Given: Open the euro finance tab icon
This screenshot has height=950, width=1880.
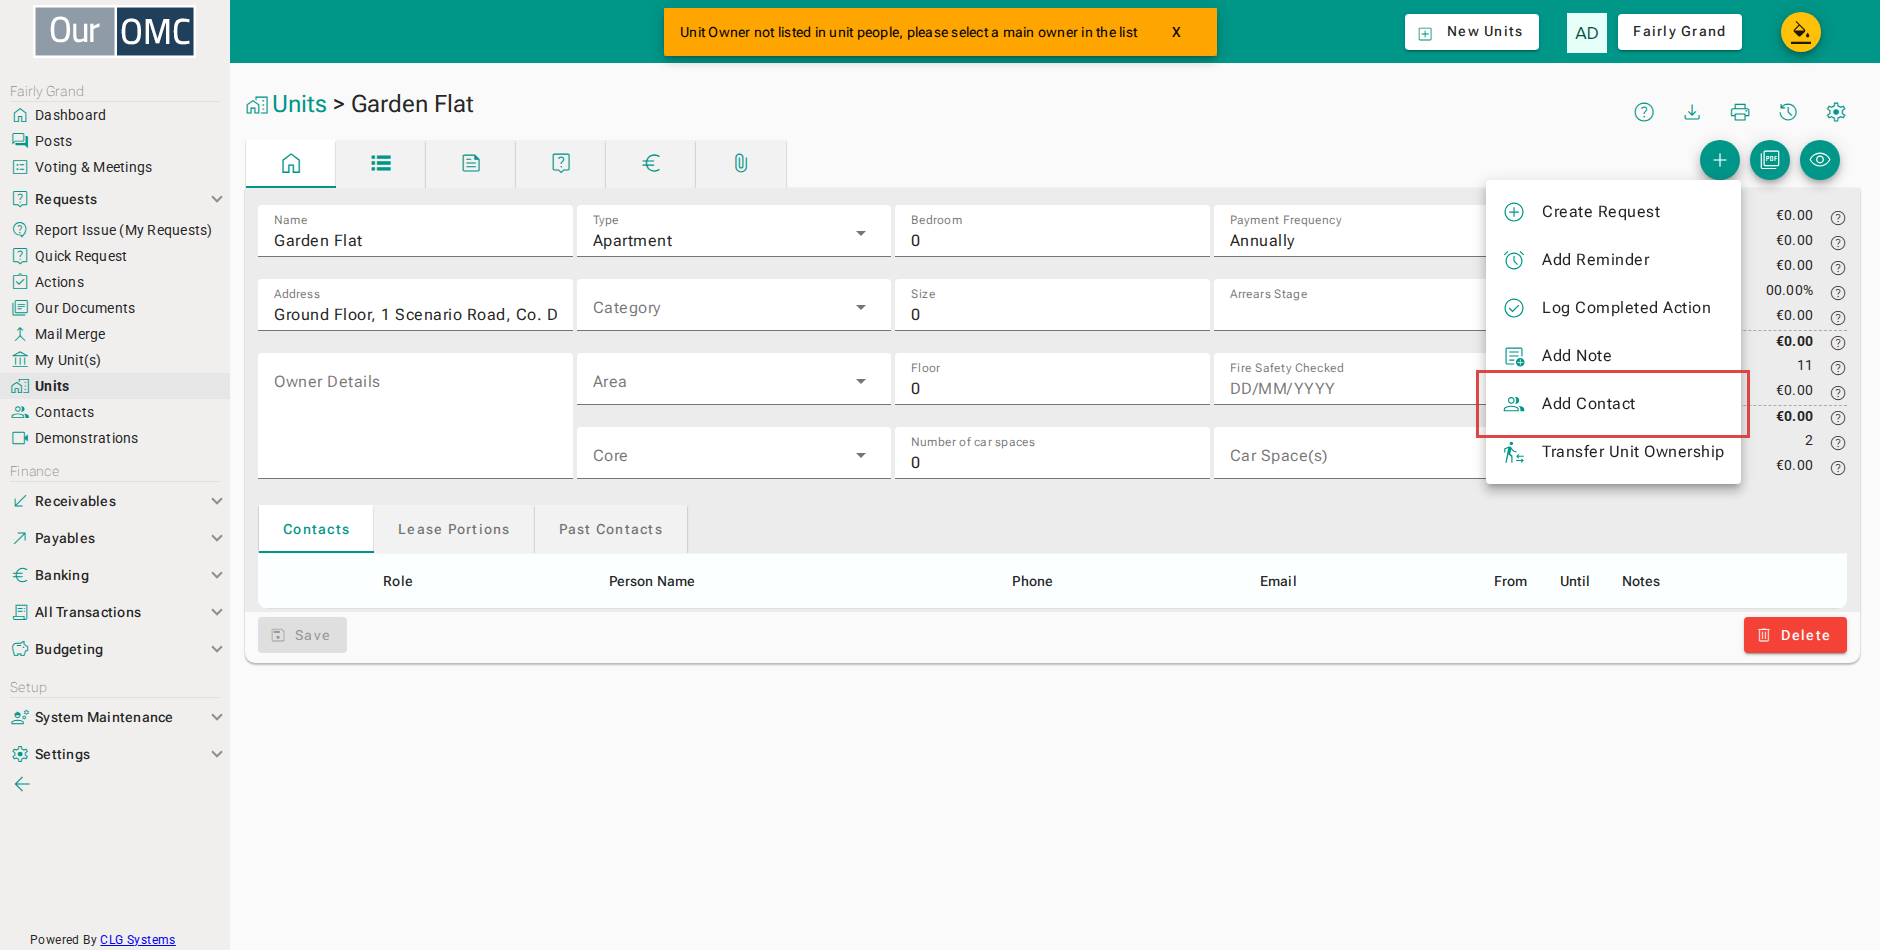Looking at the screenshot, I should [651, 163].
